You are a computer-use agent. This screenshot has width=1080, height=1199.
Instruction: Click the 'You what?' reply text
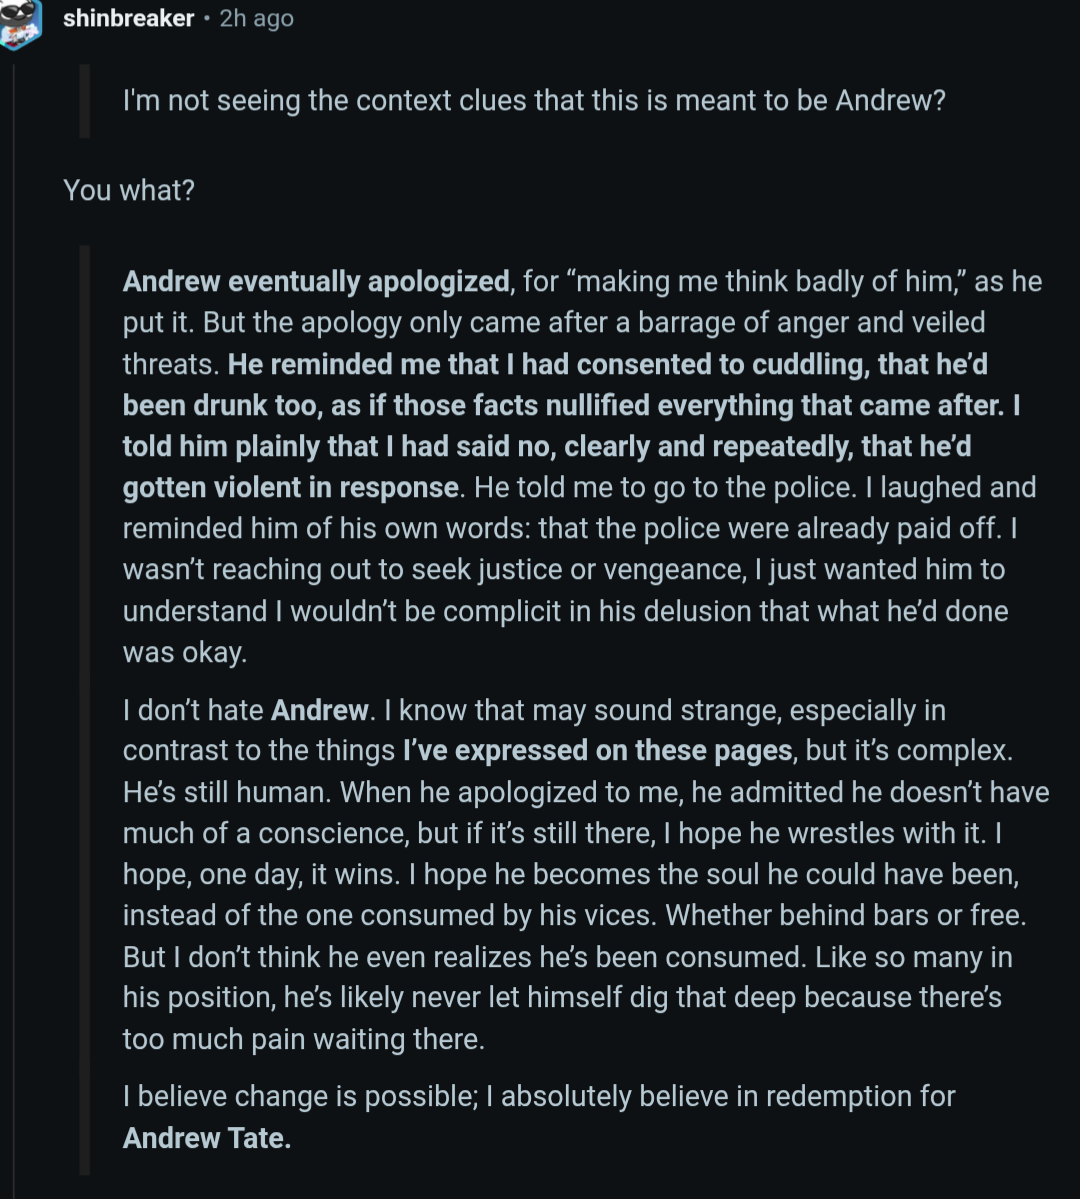click(x=128, y=190)
